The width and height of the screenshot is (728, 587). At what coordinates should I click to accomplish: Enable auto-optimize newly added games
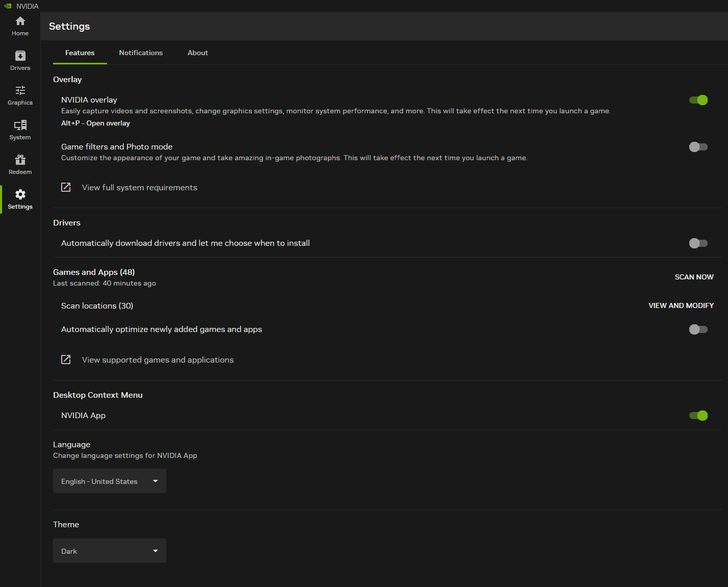[698, 329]
